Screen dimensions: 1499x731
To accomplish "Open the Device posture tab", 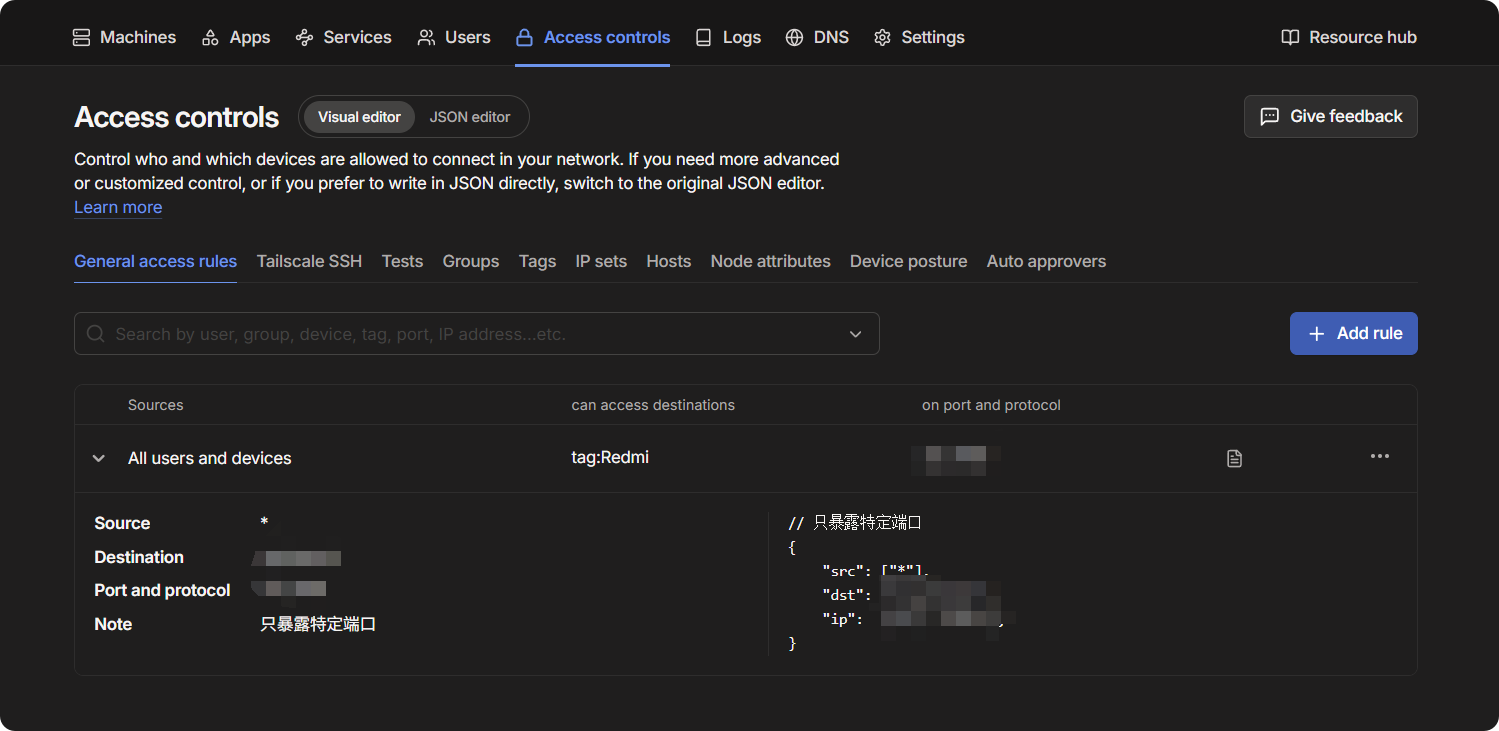I will (x=908, y=261).
